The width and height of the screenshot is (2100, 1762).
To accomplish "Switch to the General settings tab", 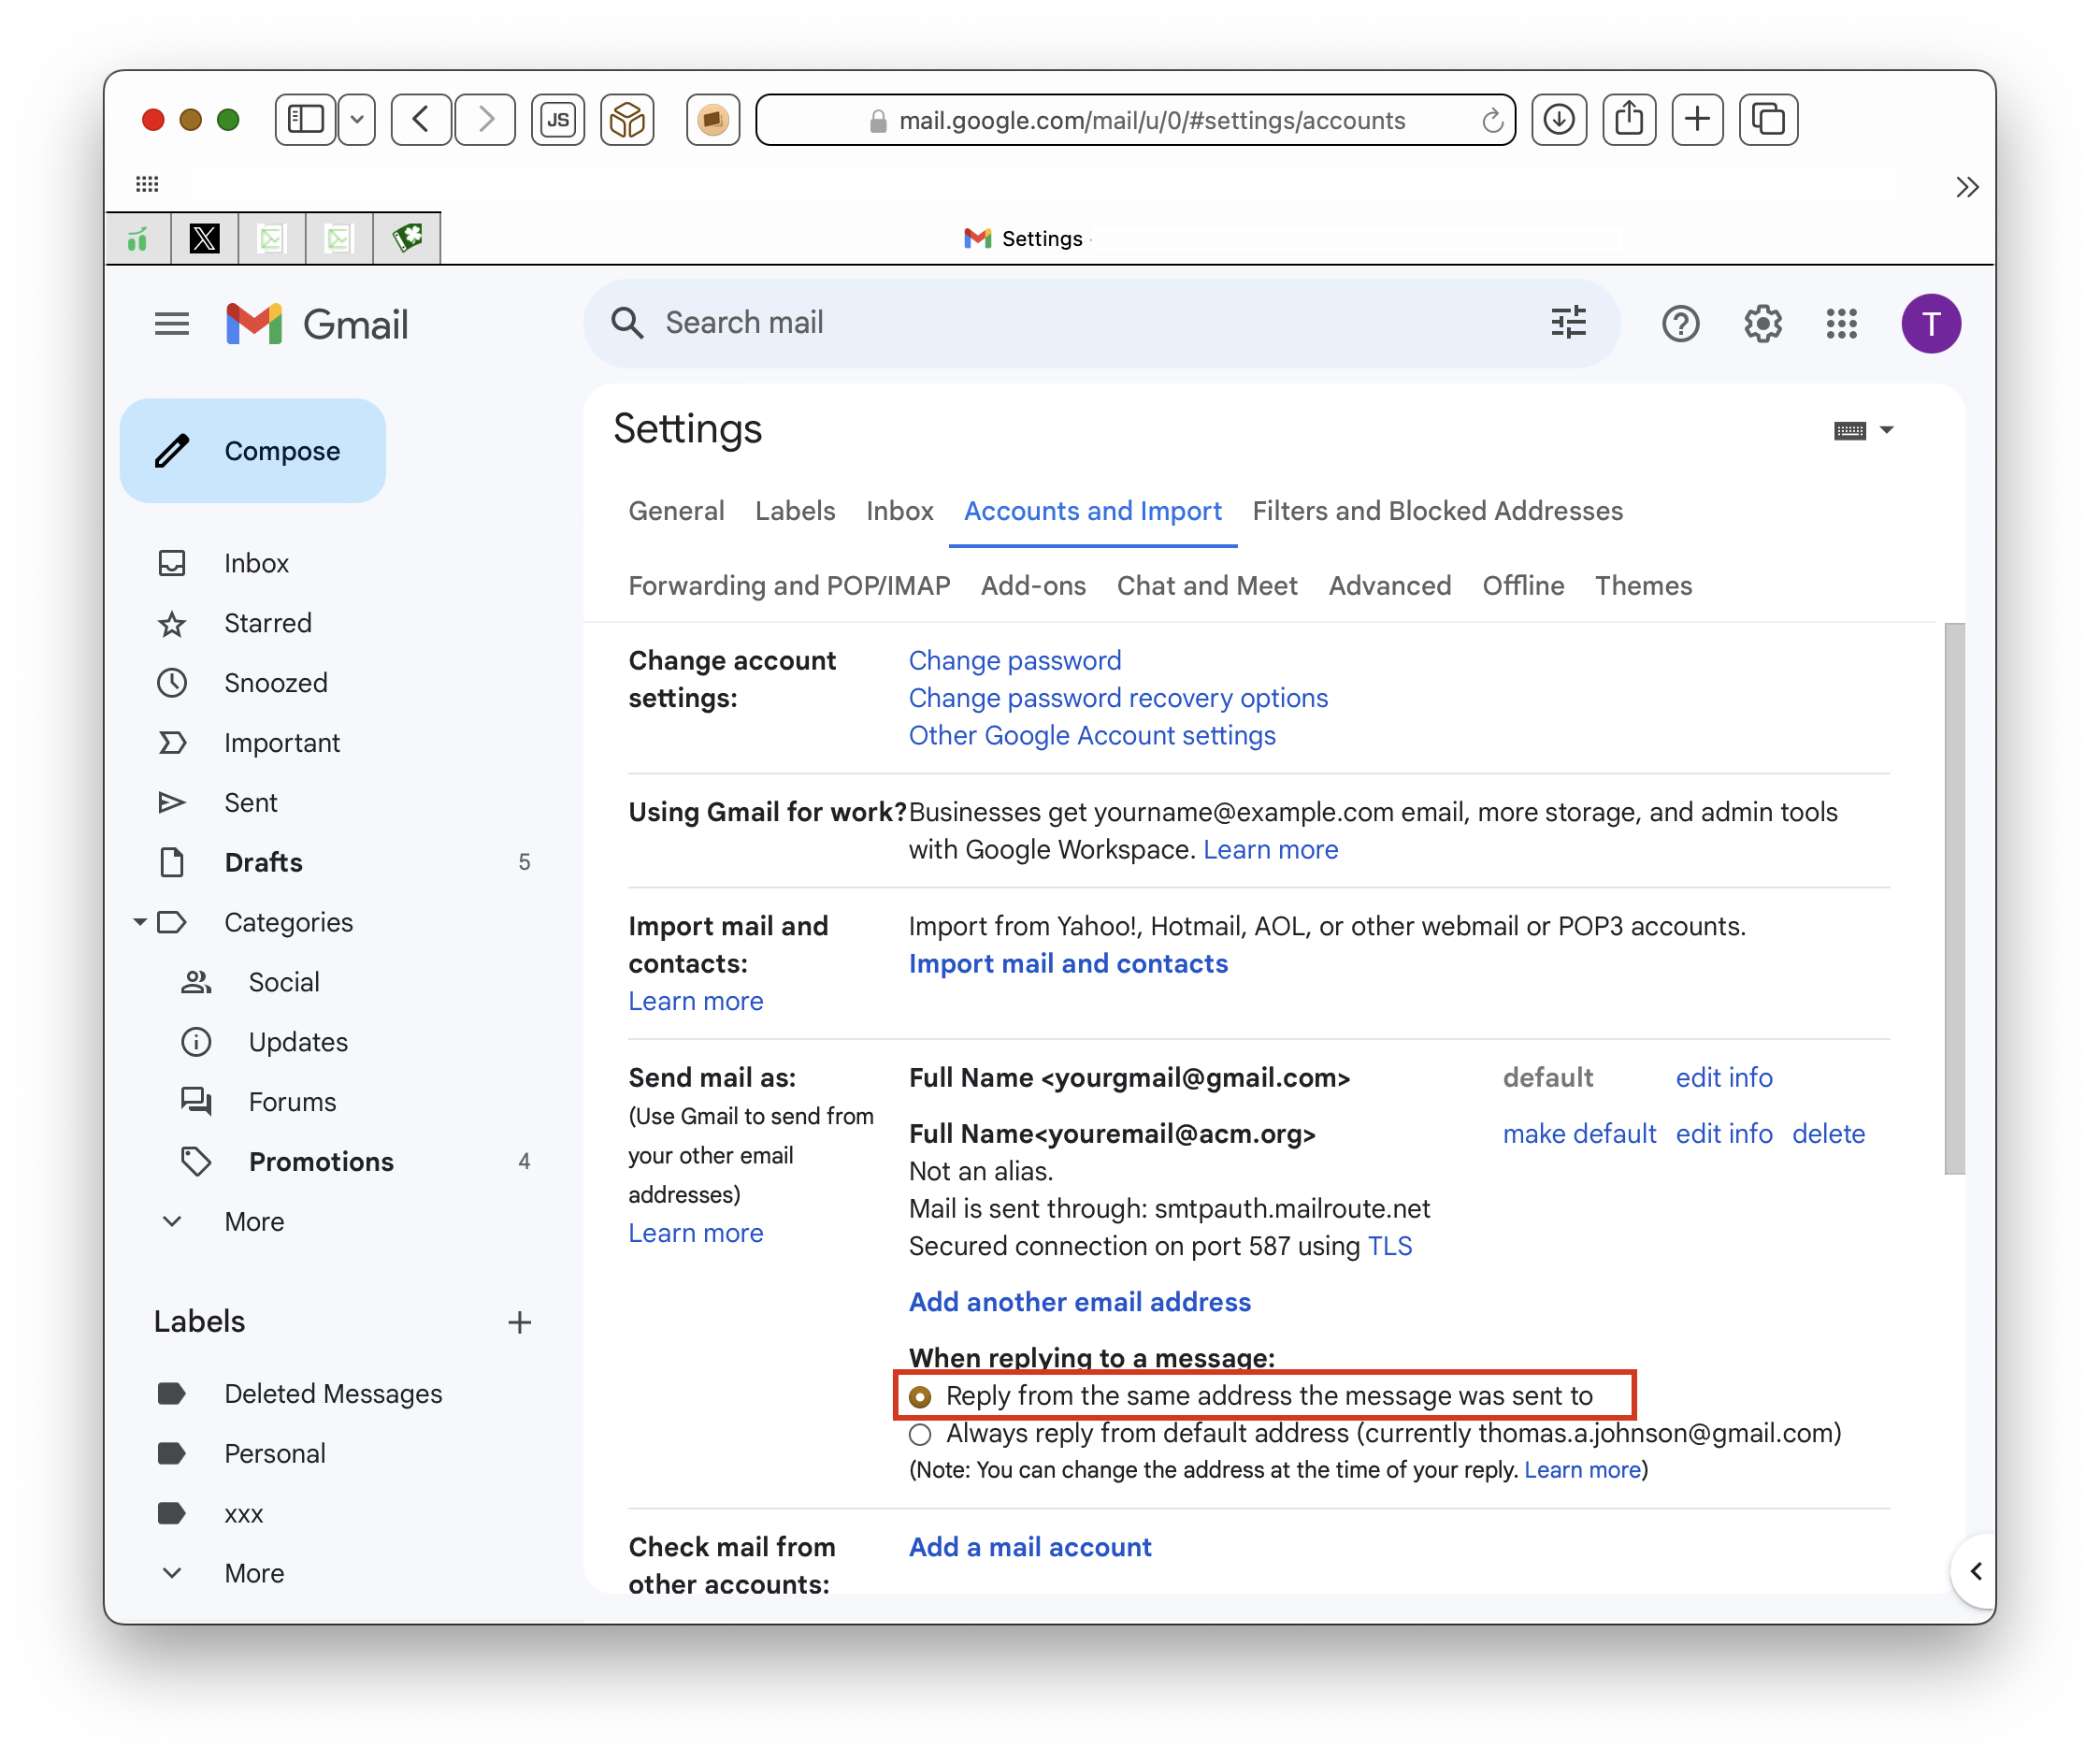I will coord(676,511).
